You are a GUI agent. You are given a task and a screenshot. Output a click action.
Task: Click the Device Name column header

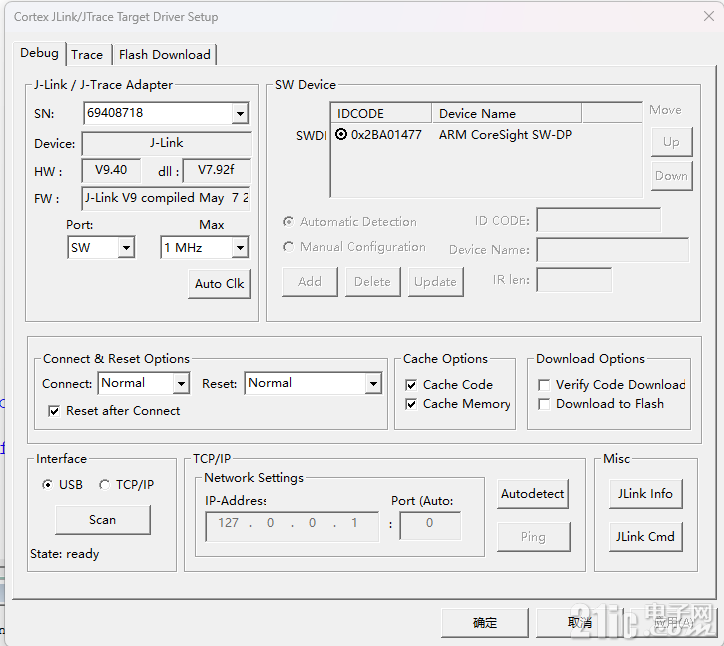click(x=507, y=114)
